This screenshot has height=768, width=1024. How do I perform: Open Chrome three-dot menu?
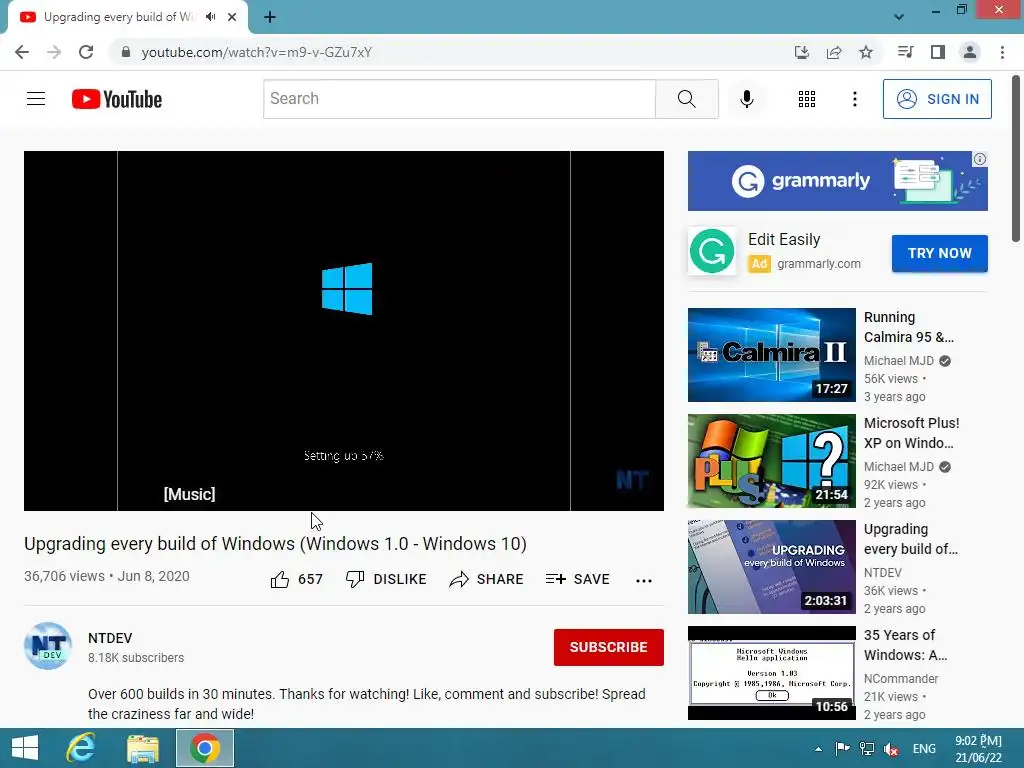point(1002,52)
